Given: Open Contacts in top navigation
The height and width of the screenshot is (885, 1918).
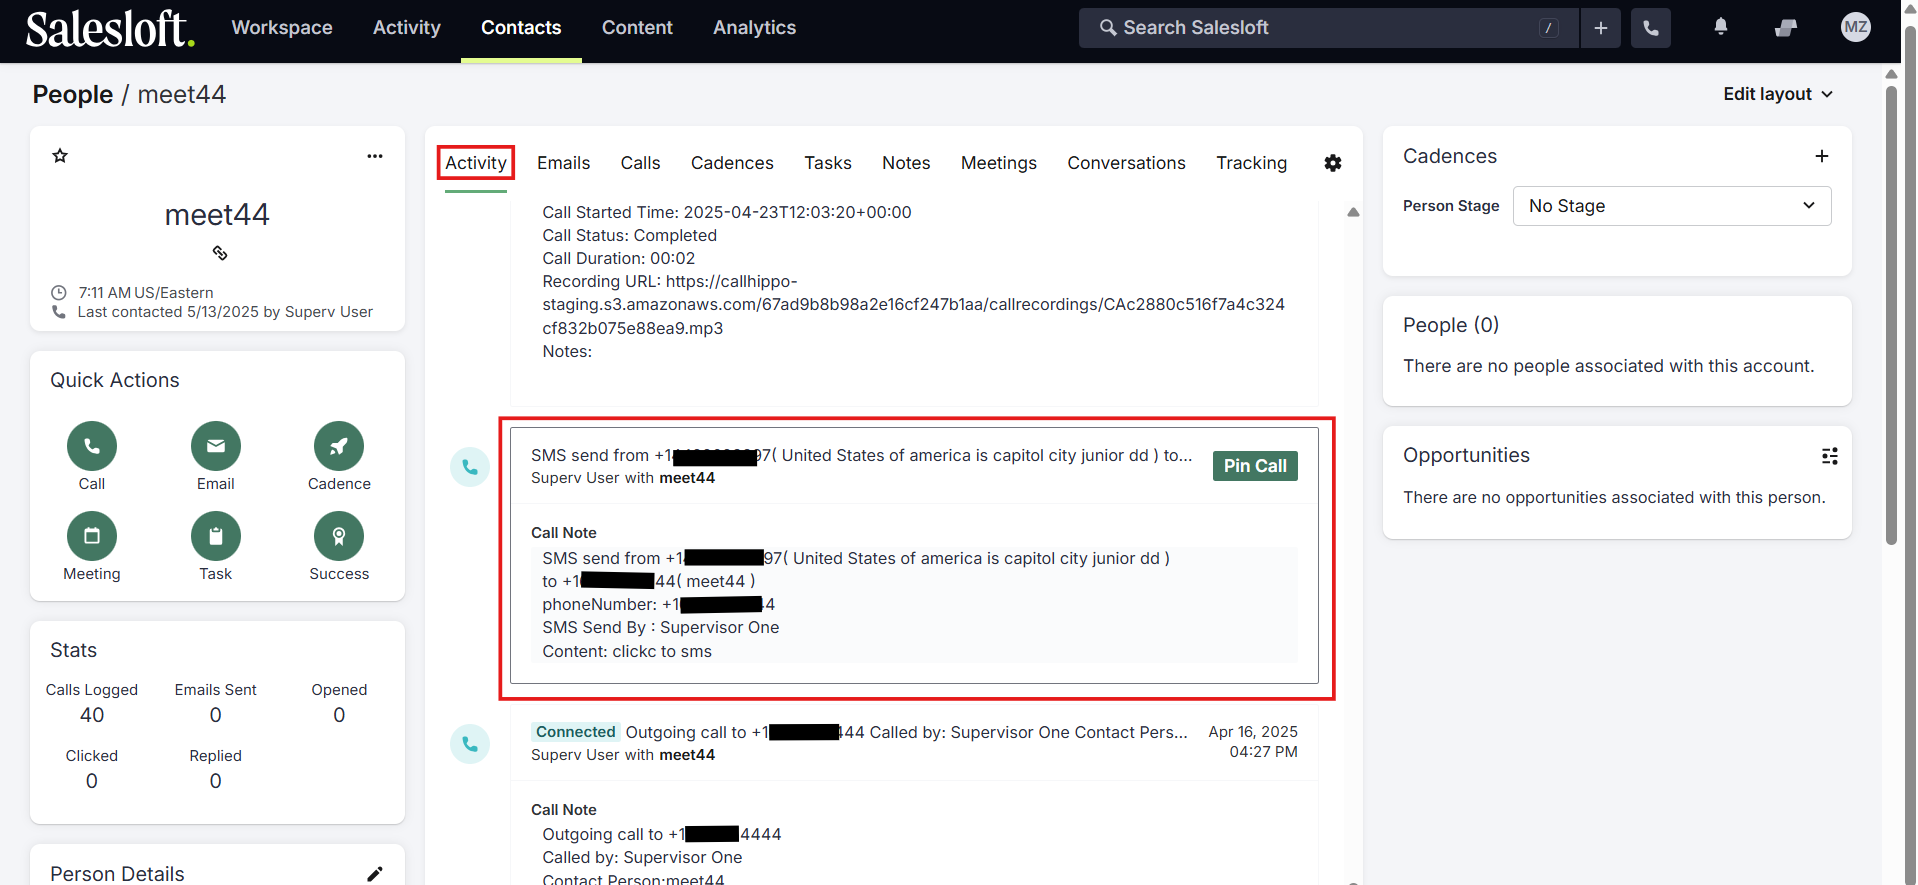Looking at the screenshot, I should [x=521, y=28].
